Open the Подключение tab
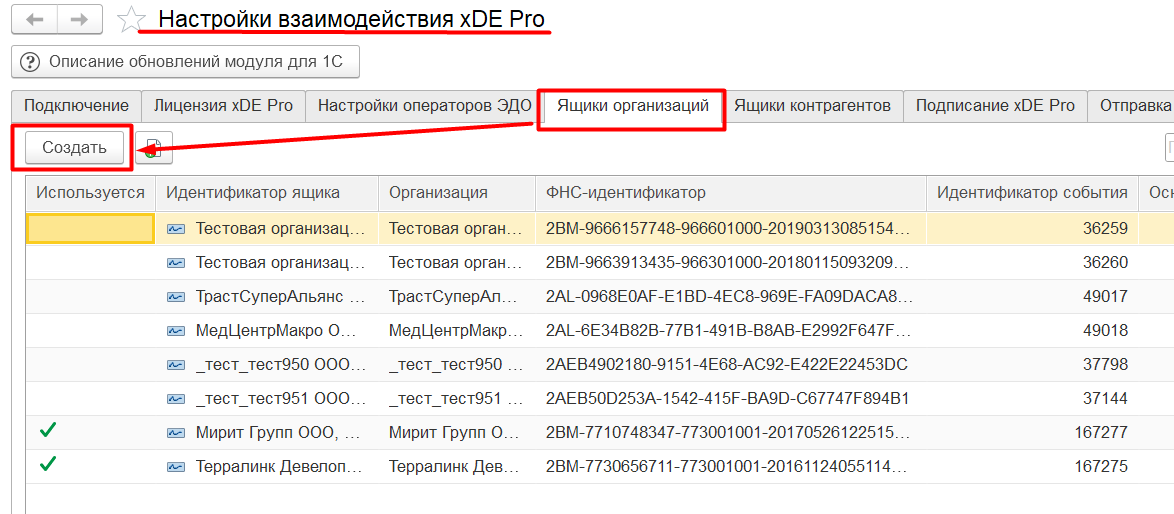1174x514 pixels. (x=76, y=106)
